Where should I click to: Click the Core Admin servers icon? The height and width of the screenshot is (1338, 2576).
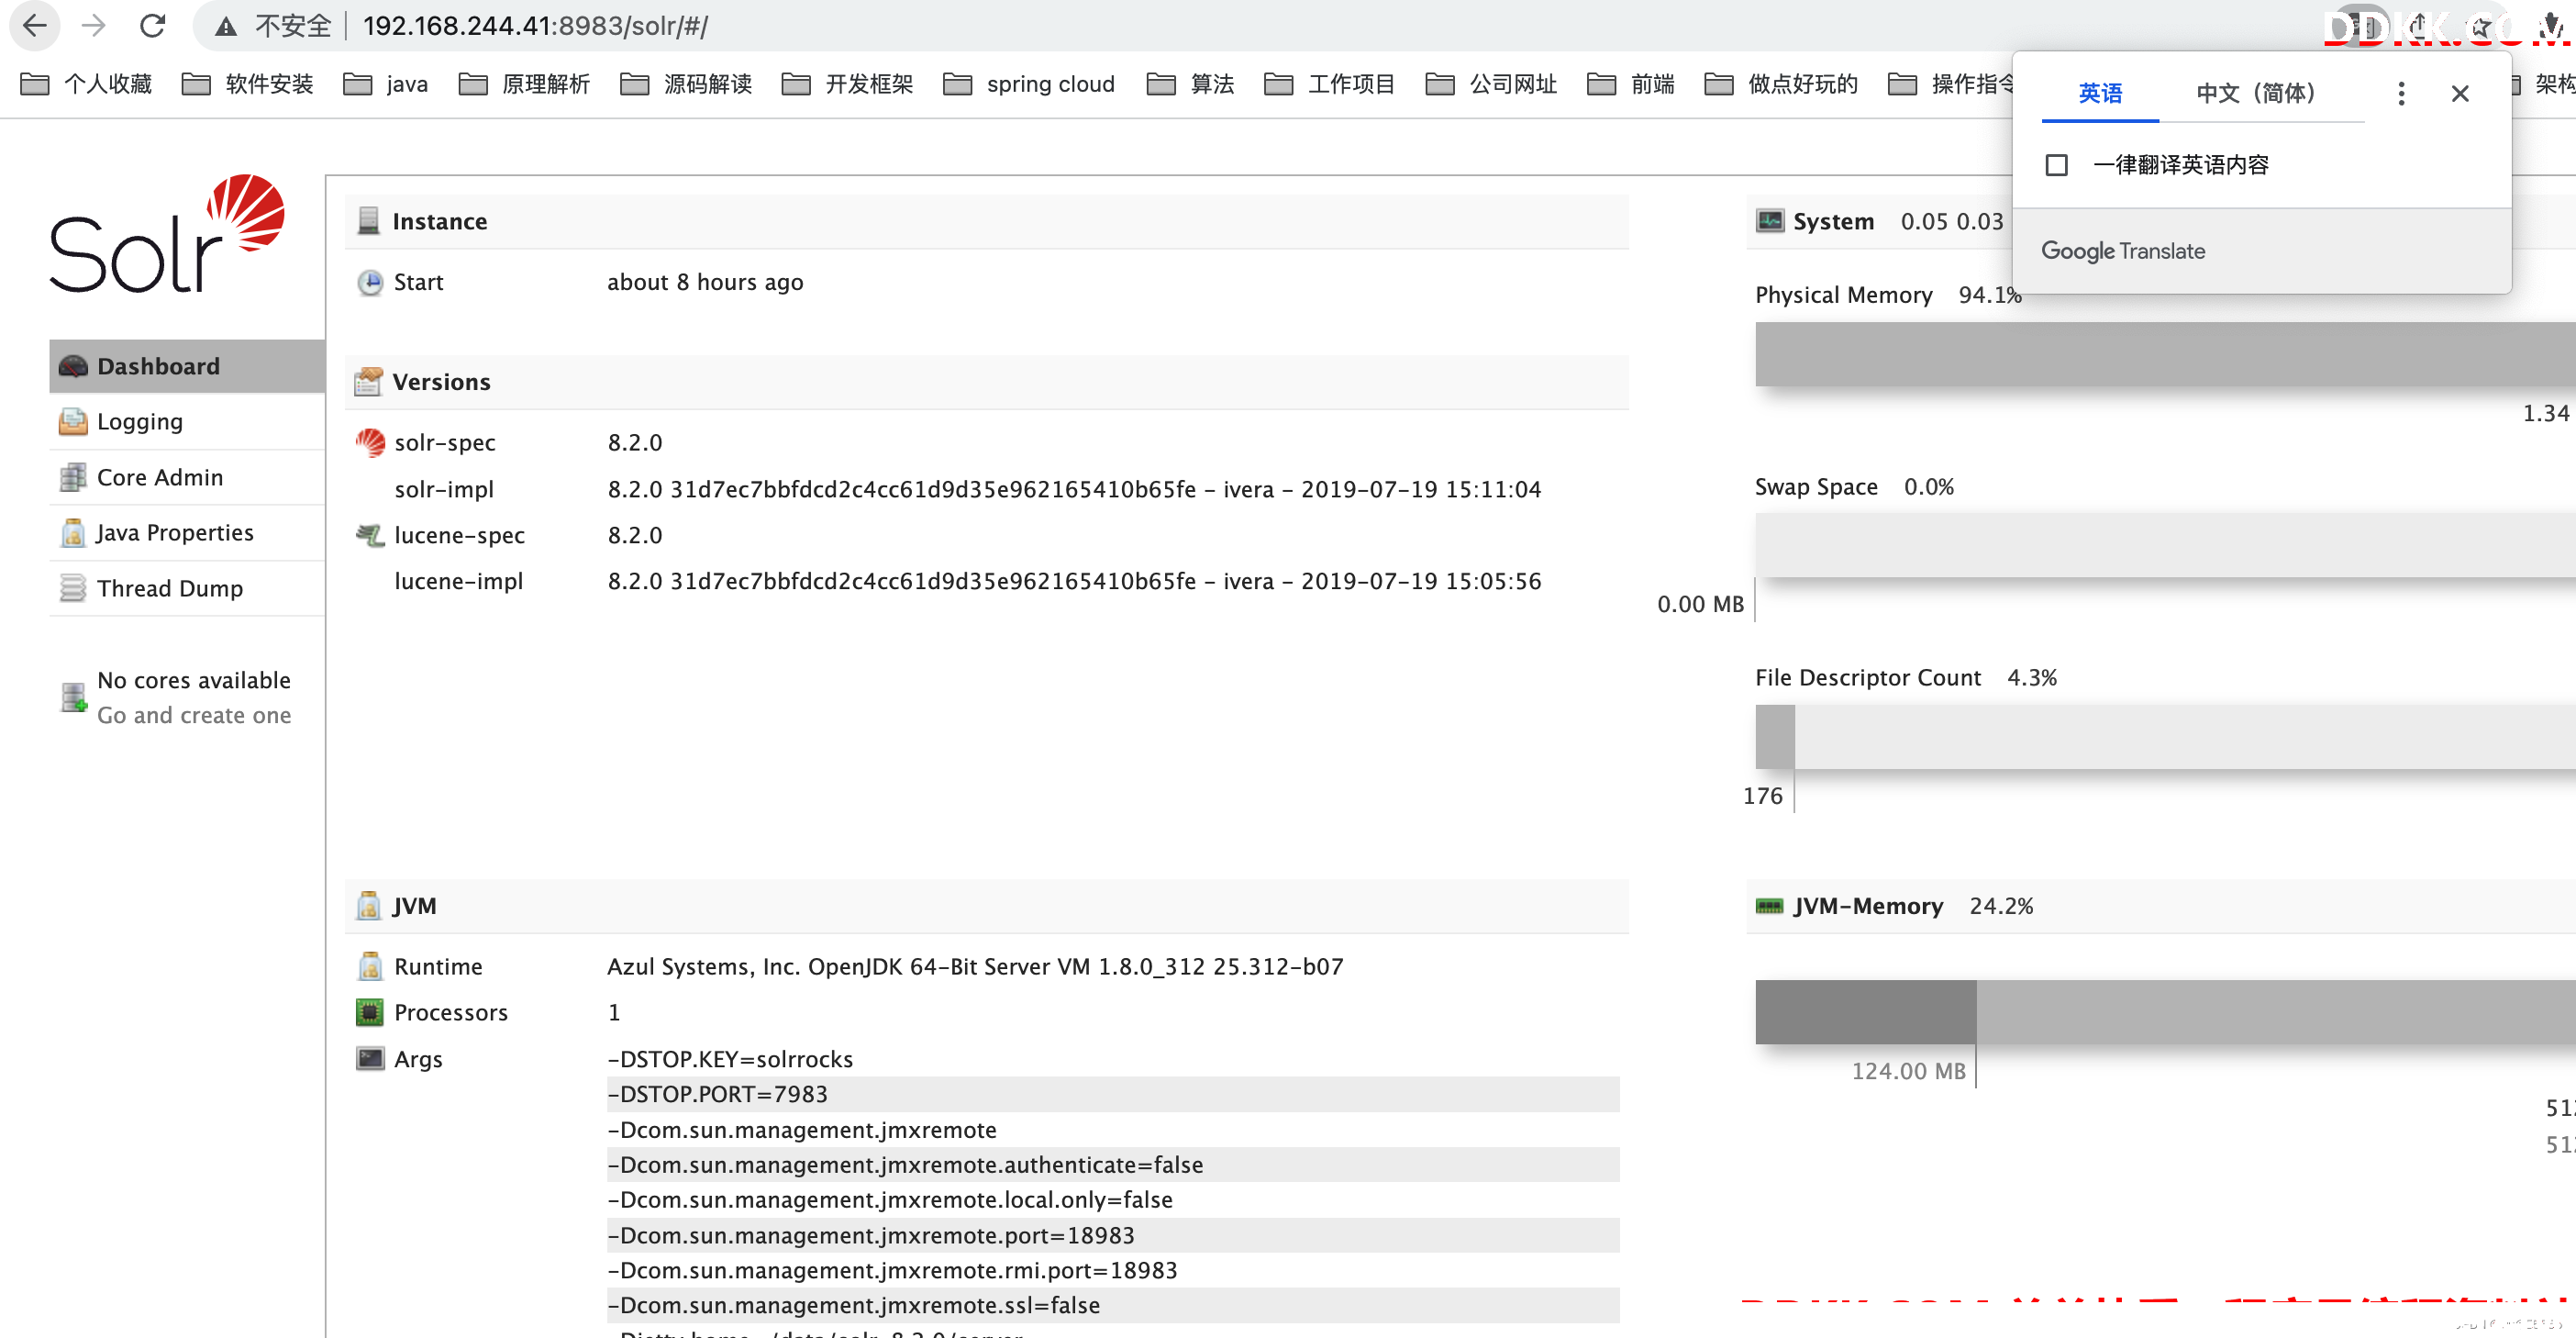73,477
